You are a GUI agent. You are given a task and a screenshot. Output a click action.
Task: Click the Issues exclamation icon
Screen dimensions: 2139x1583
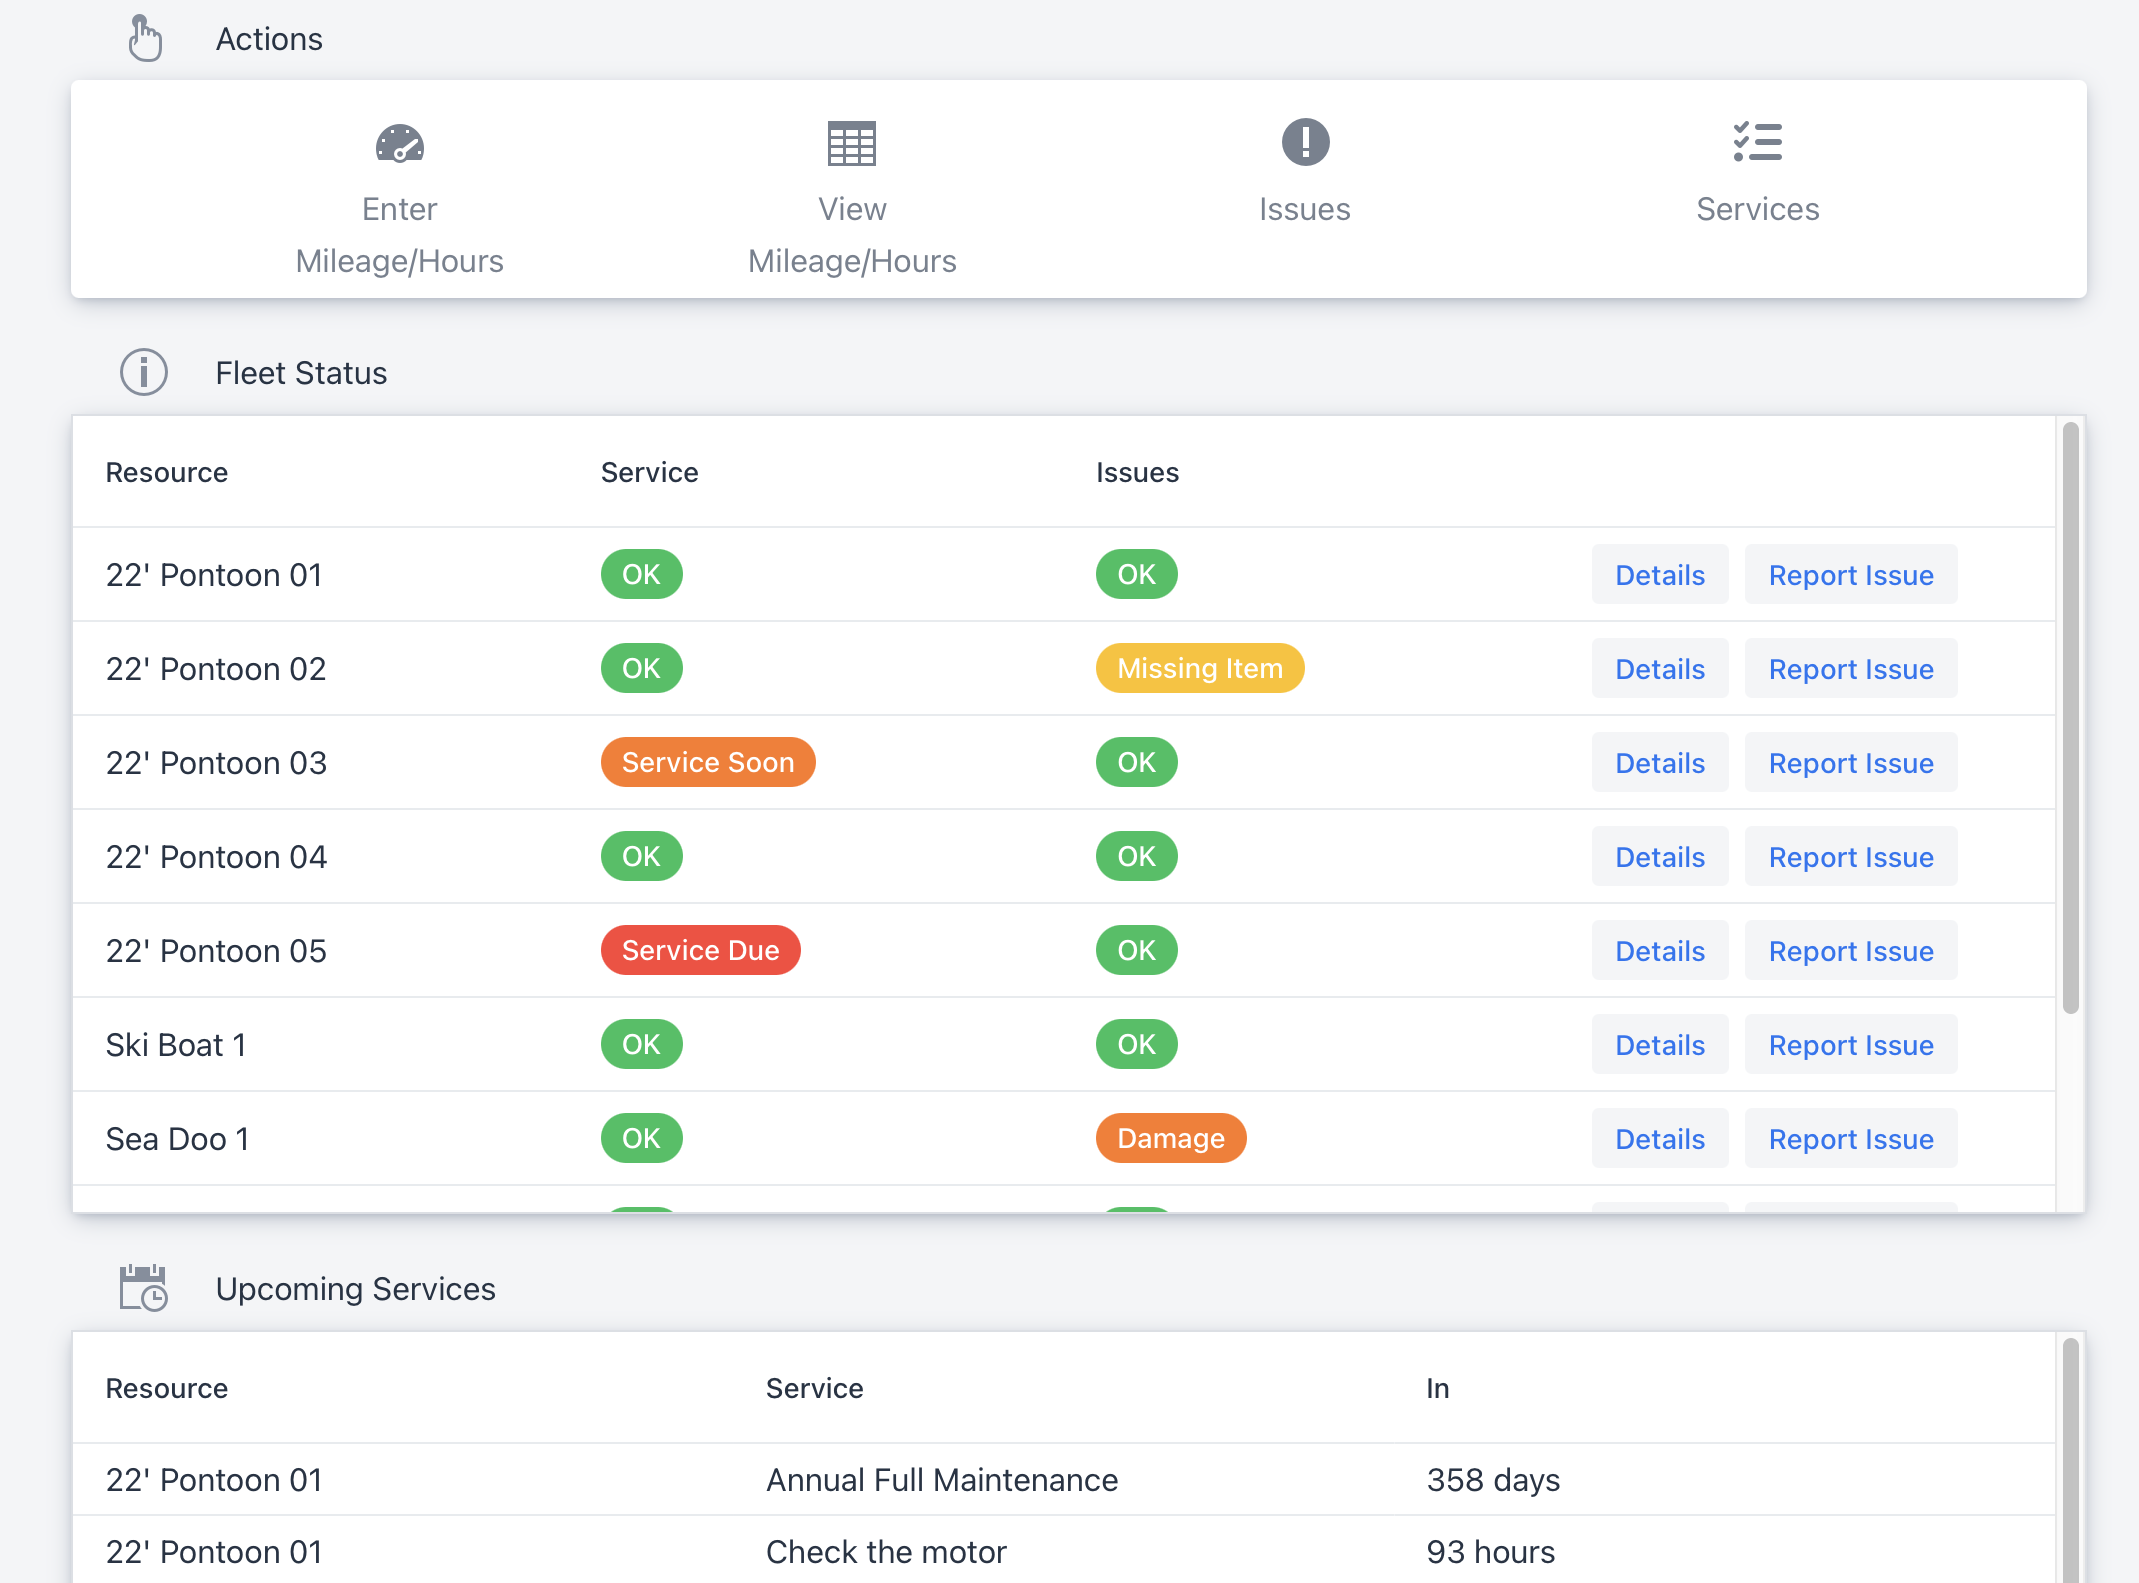[1305, 142]
